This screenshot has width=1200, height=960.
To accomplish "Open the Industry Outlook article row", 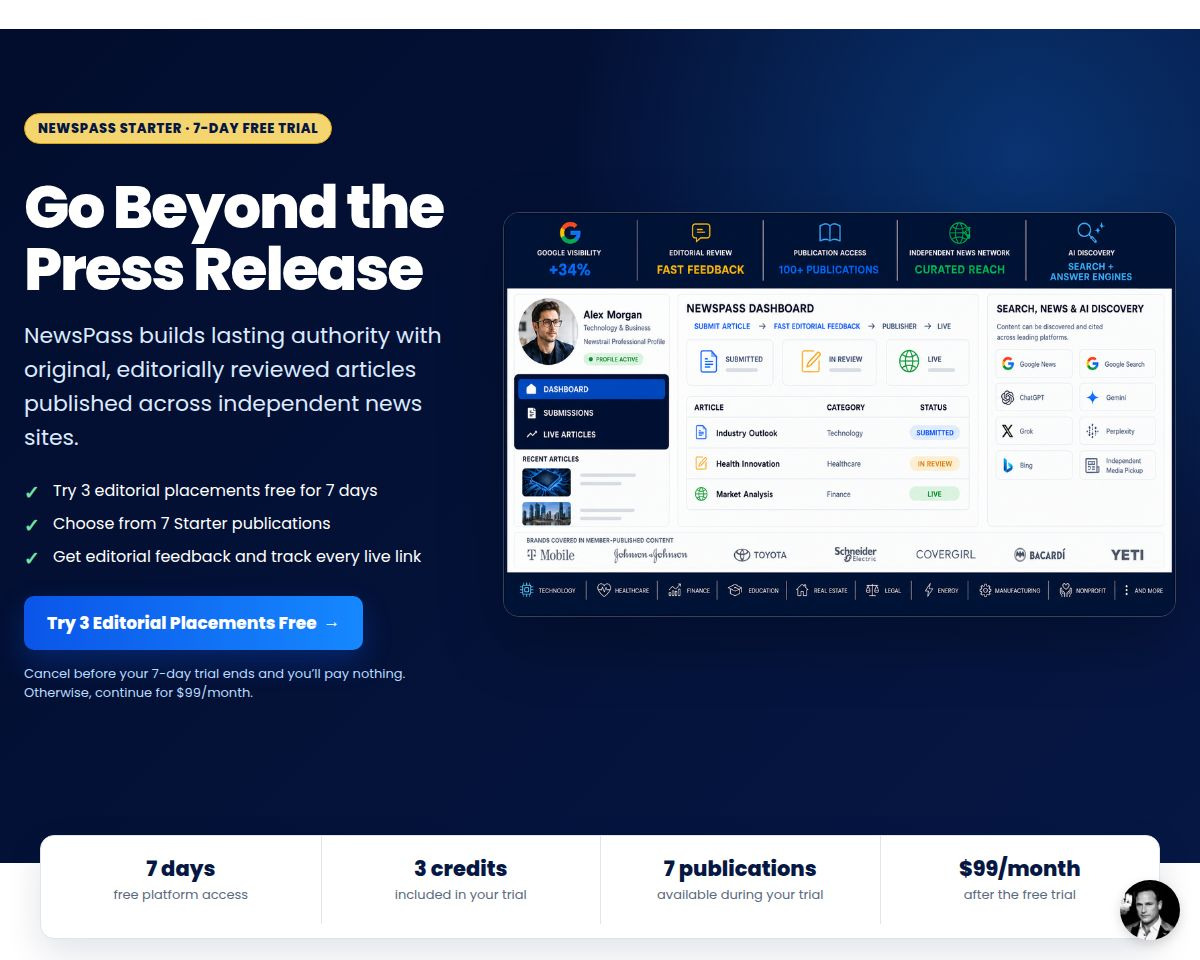I will click(x=828, y=433).
